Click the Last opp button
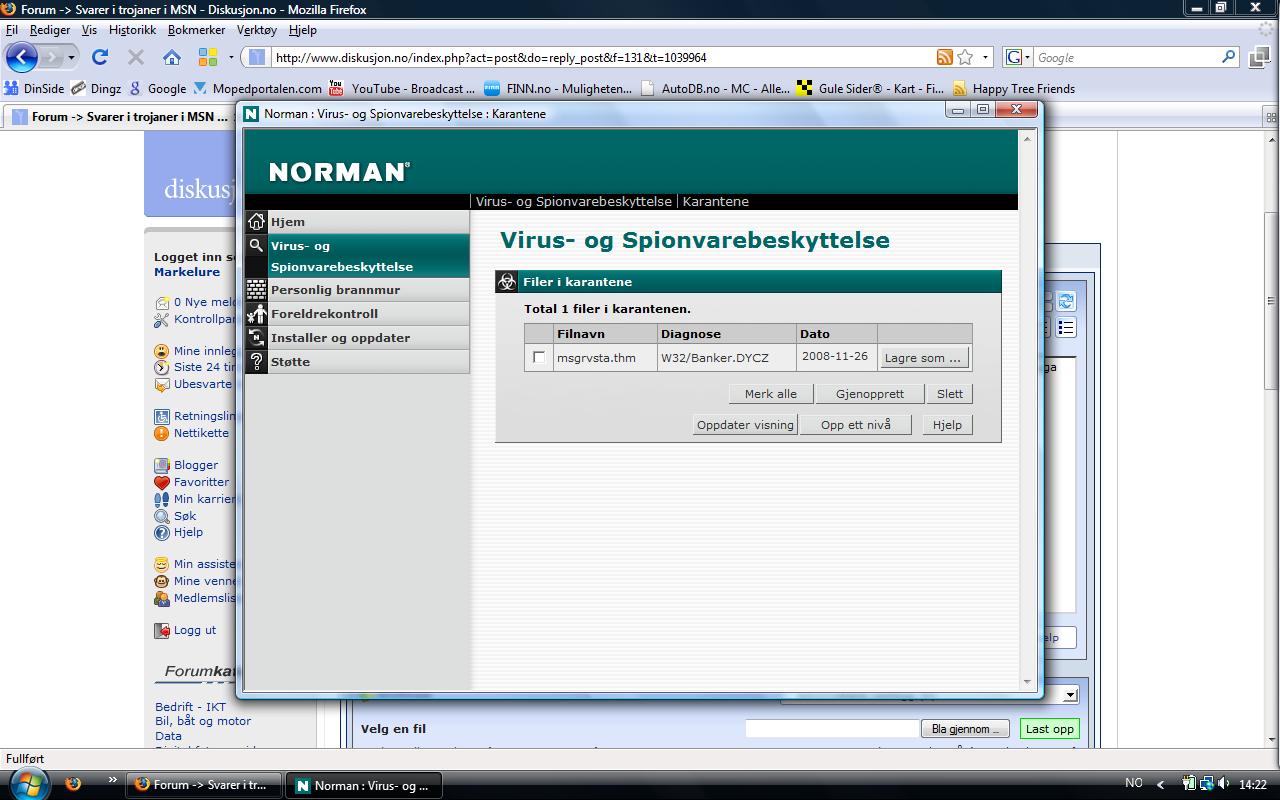 click(1050, 729)
